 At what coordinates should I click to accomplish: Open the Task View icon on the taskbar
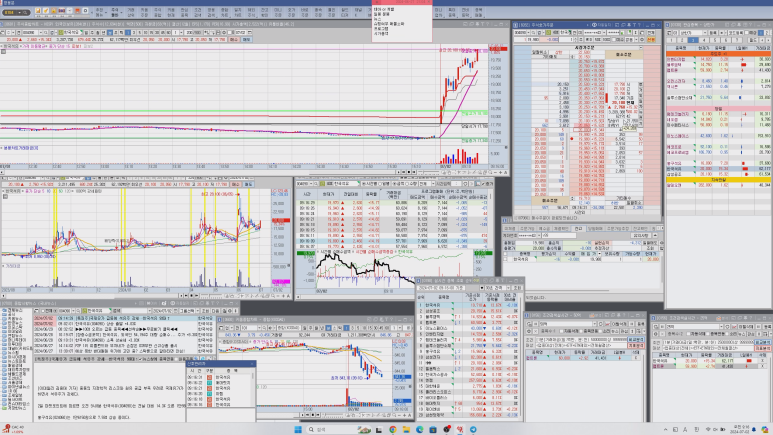379,430
